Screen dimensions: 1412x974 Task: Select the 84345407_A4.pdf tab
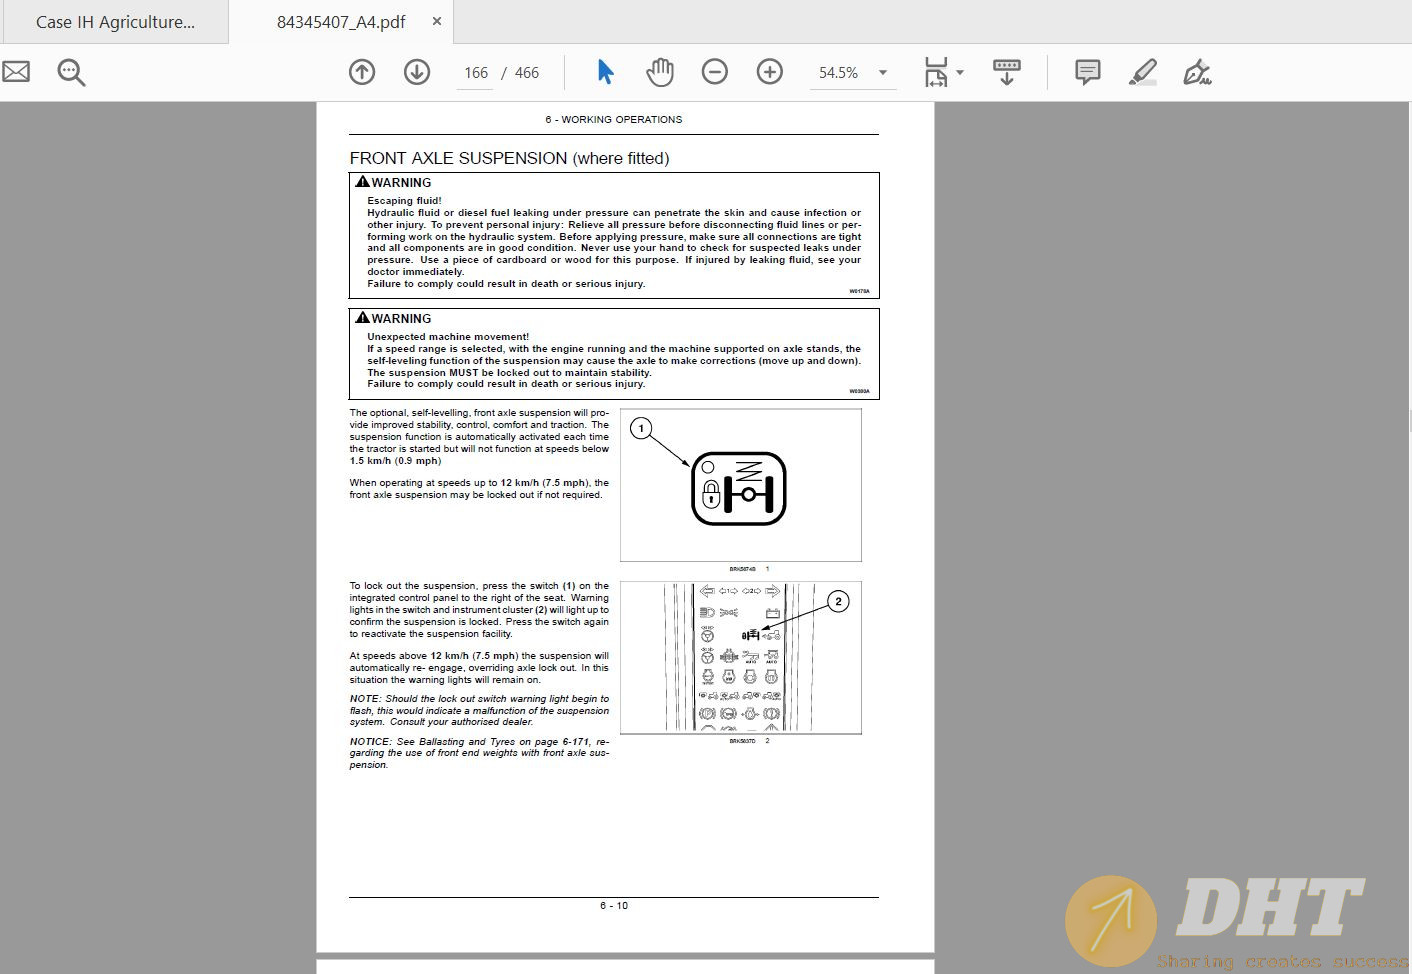pyautogui.click(x=341, y=22)
